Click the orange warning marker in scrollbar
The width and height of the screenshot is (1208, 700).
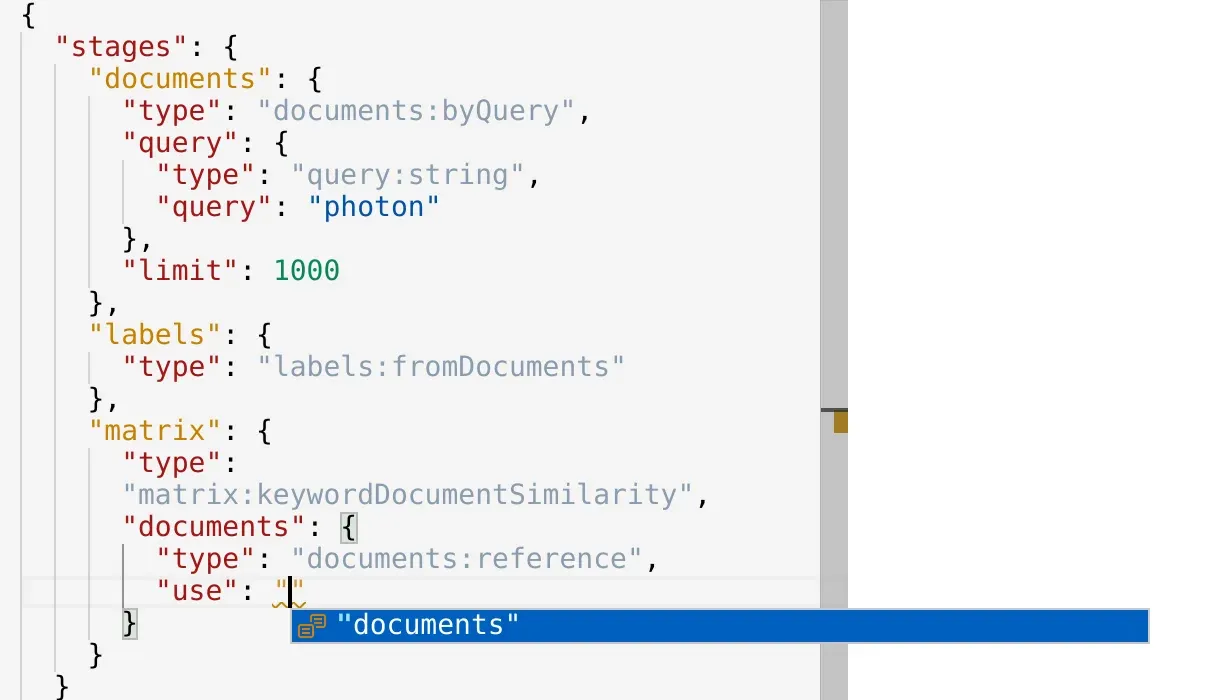click(840, 422)
